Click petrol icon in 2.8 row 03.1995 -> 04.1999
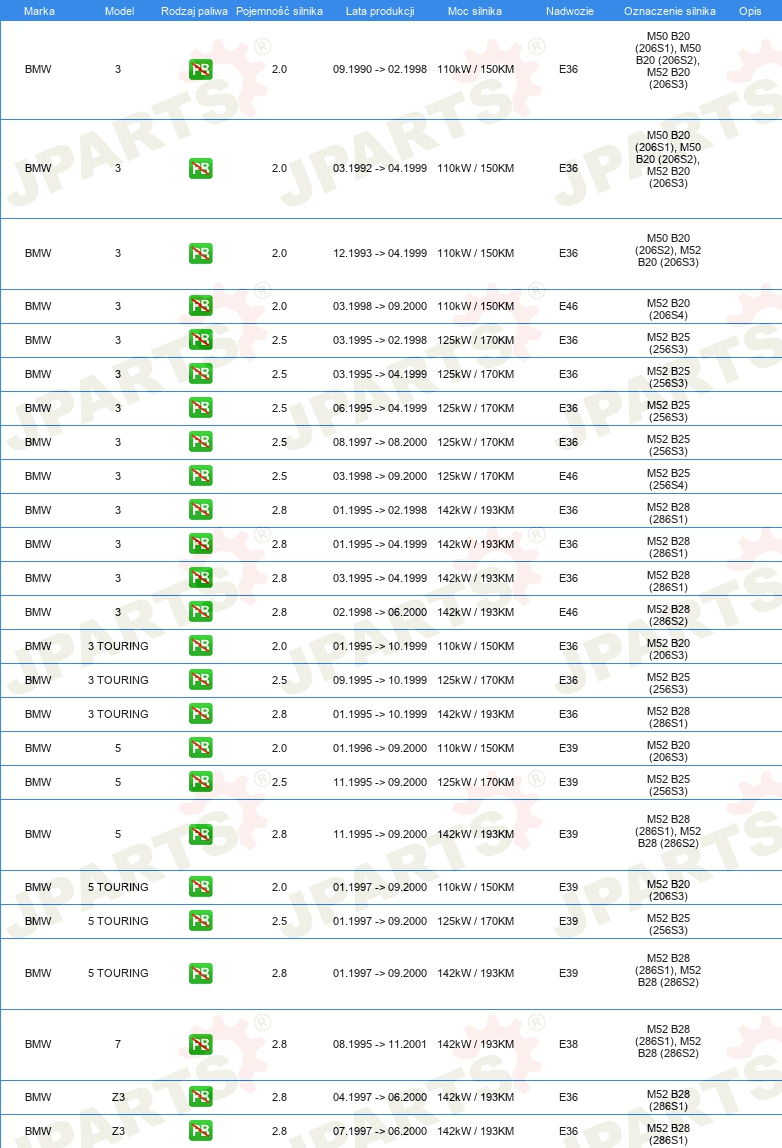 click(201, 578)
